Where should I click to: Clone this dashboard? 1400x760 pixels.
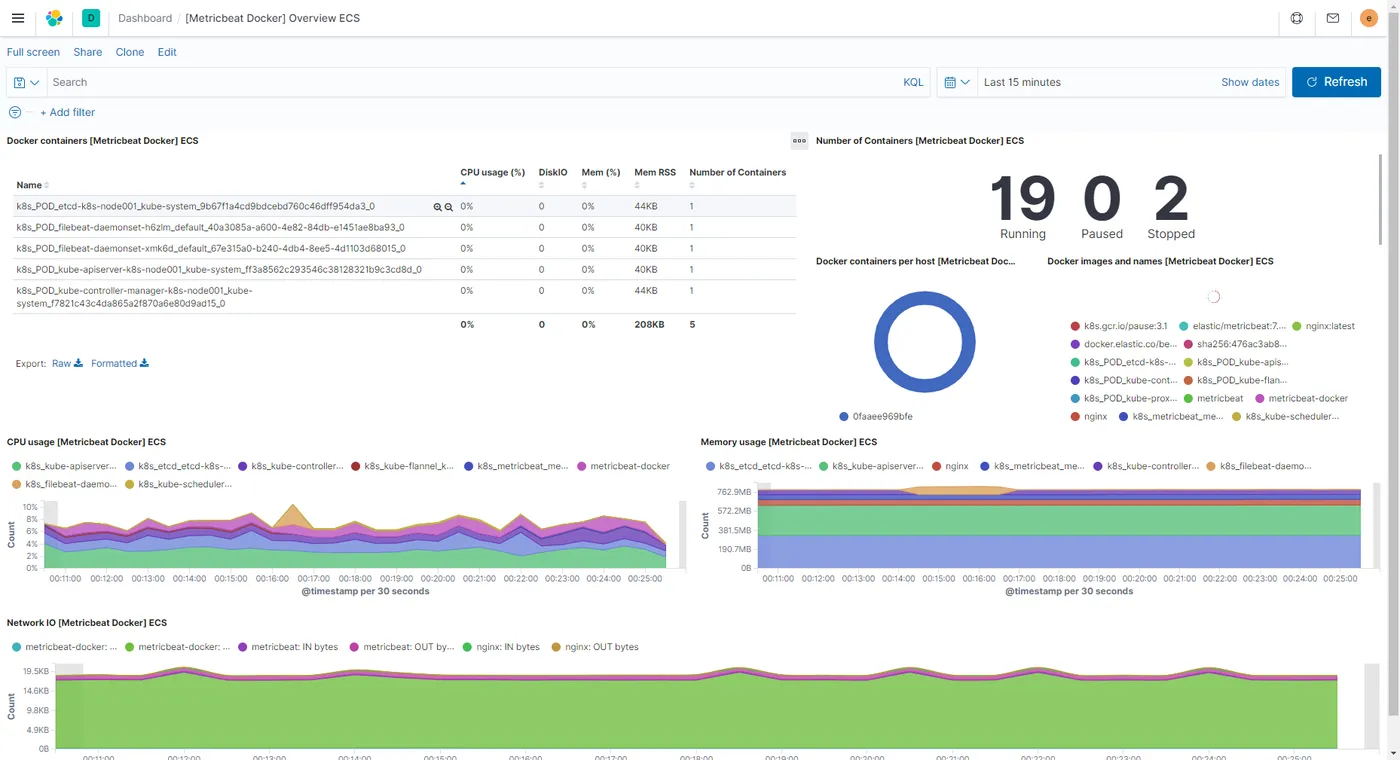coord(130,52)
